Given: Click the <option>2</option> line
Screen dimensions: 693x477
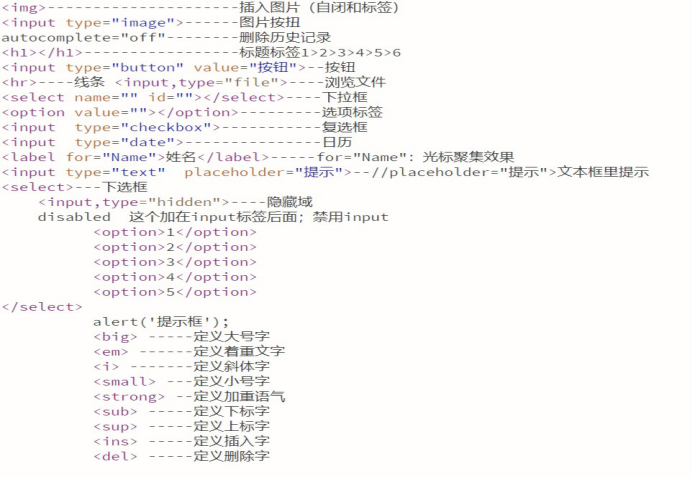Looking at the screenshot, I should [x=175, y=248].
